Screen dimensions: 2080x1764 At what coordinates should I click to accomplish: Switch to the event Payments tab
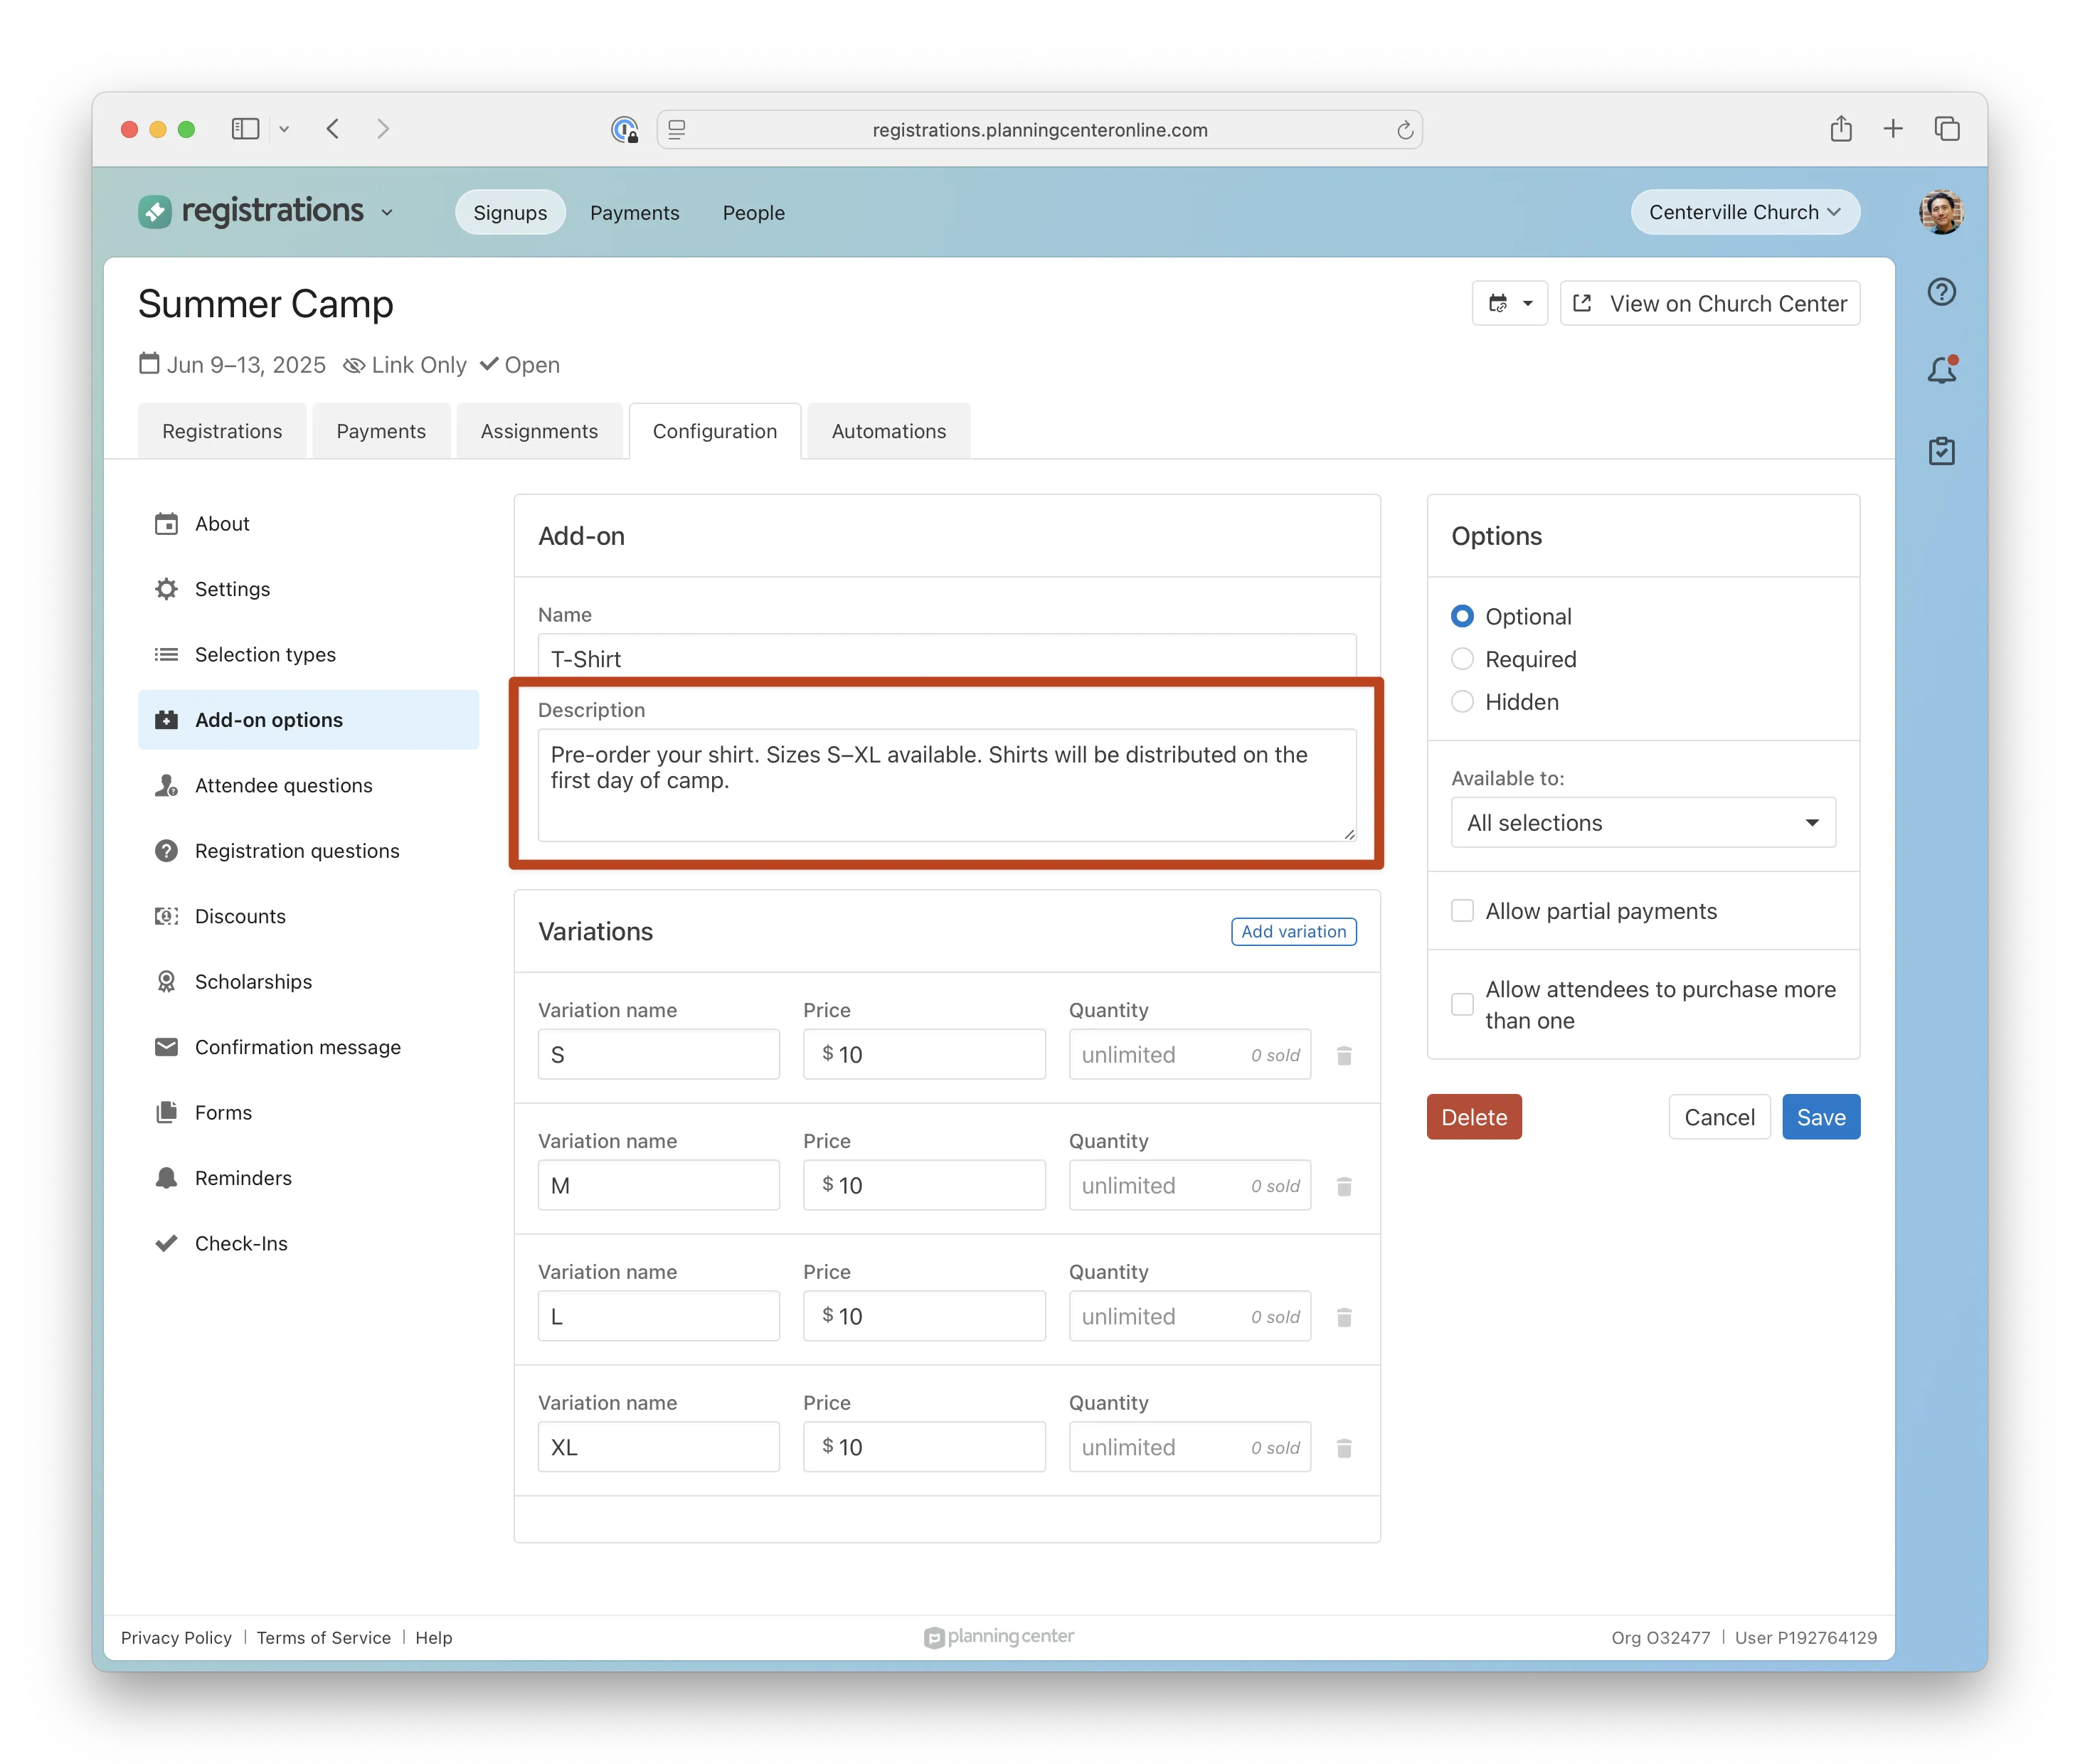coord(381,431)
